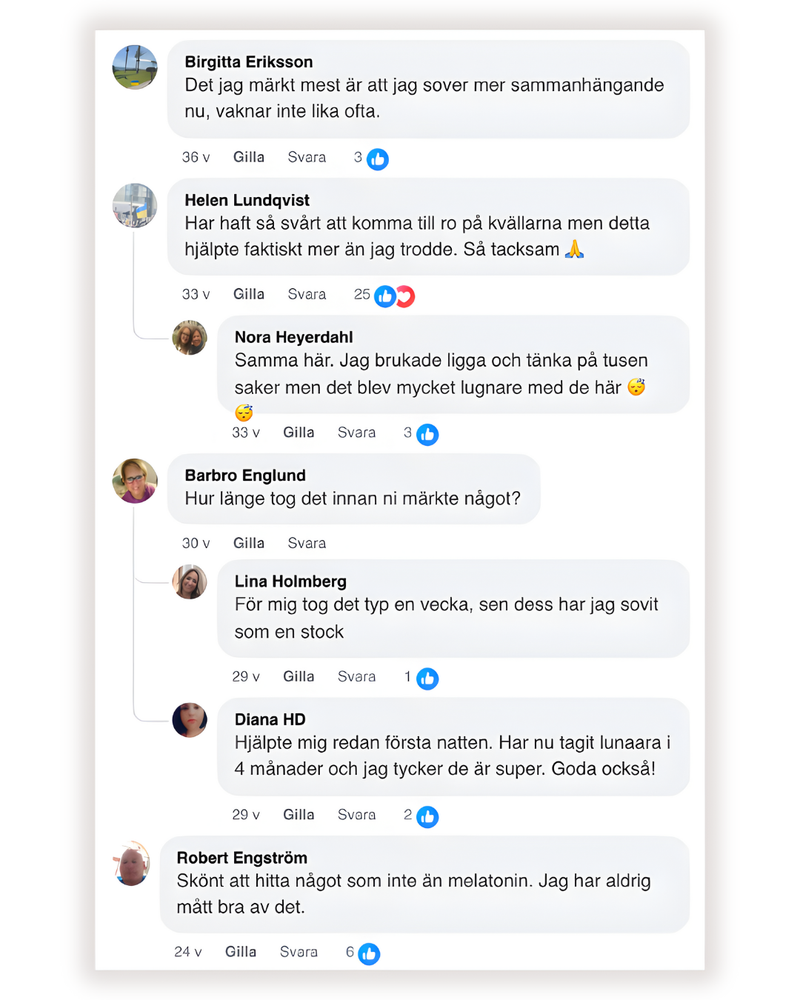Click Diana HD's name link
The image size is (800, 1000).
point(270,720)
